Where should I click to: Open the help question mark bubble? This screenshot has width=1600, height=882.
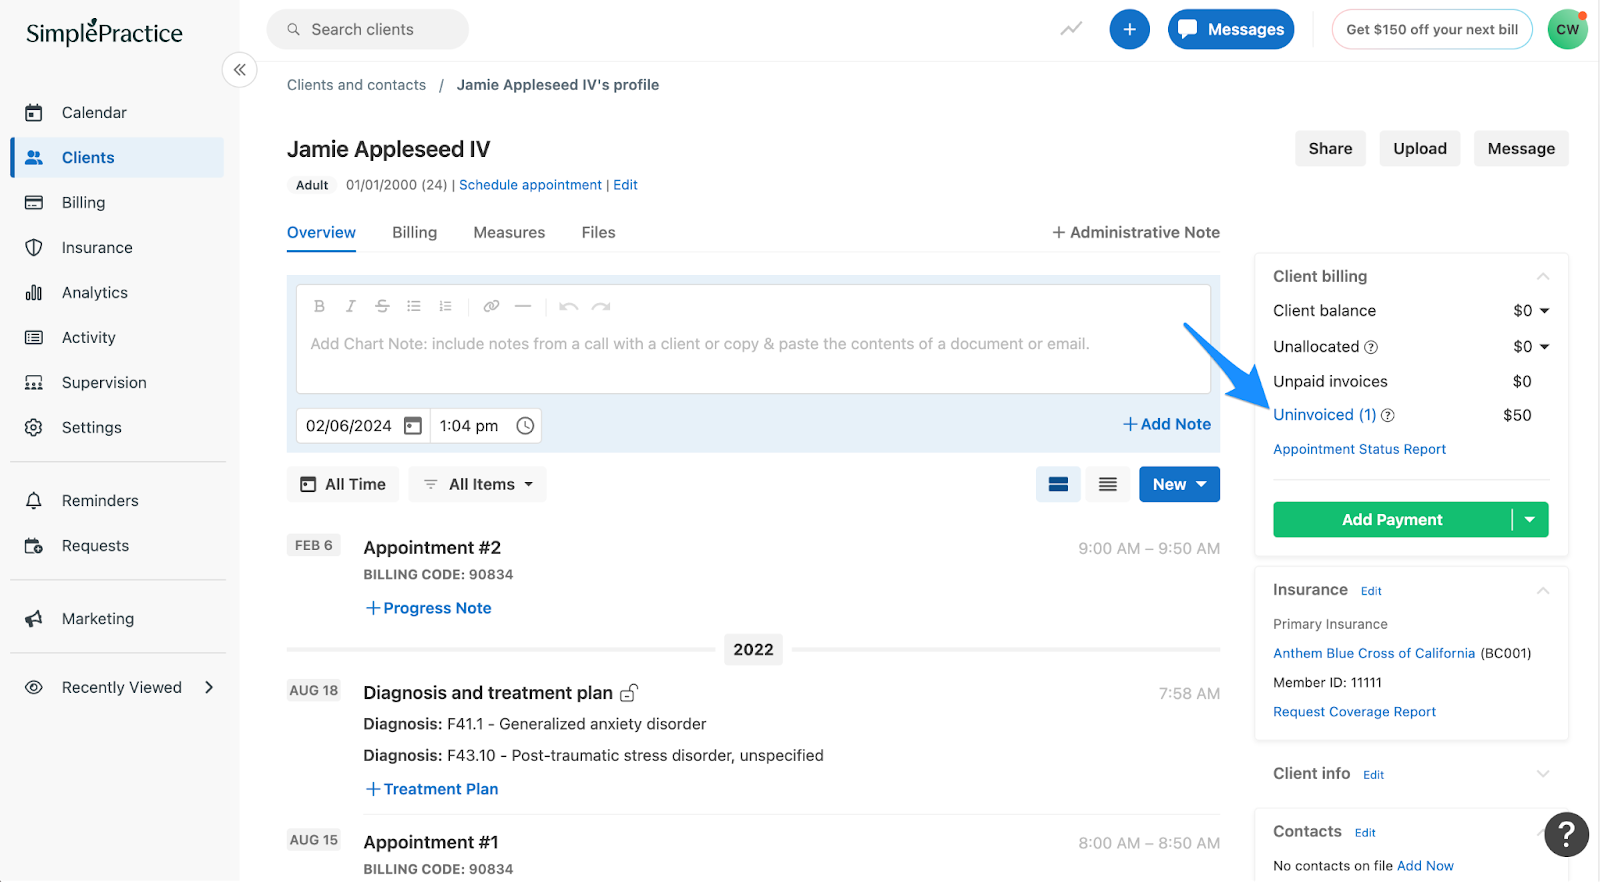1566,834
